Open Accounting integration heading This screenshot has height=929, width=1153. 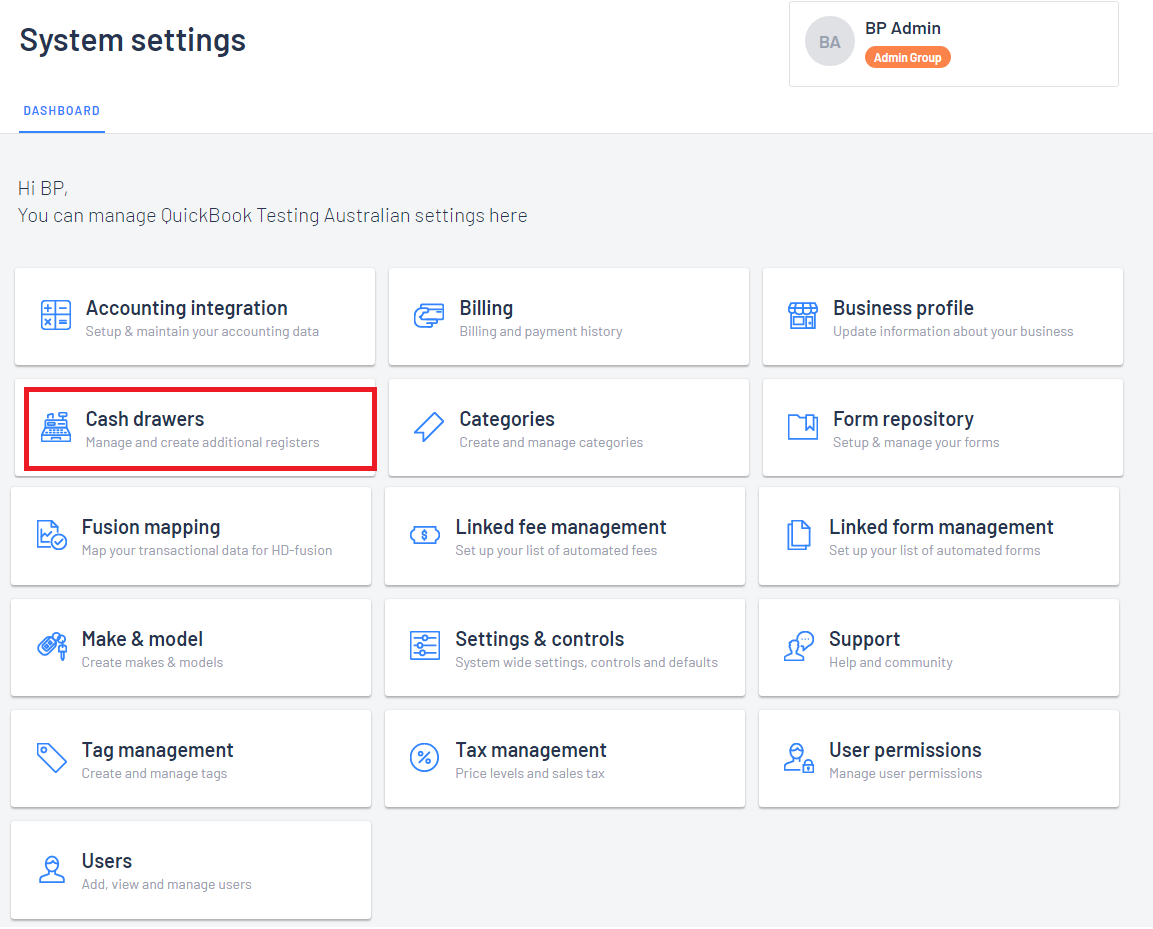point(187,308)
